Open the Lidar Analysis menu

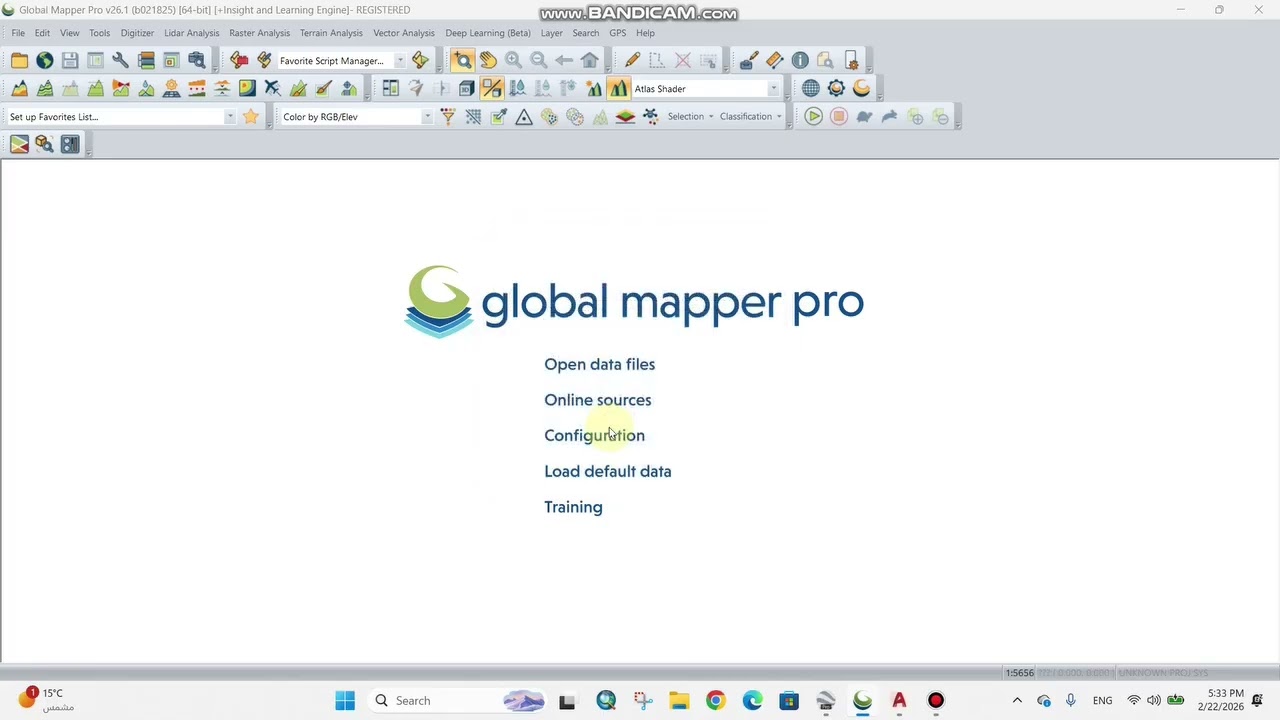pos(192,33)
